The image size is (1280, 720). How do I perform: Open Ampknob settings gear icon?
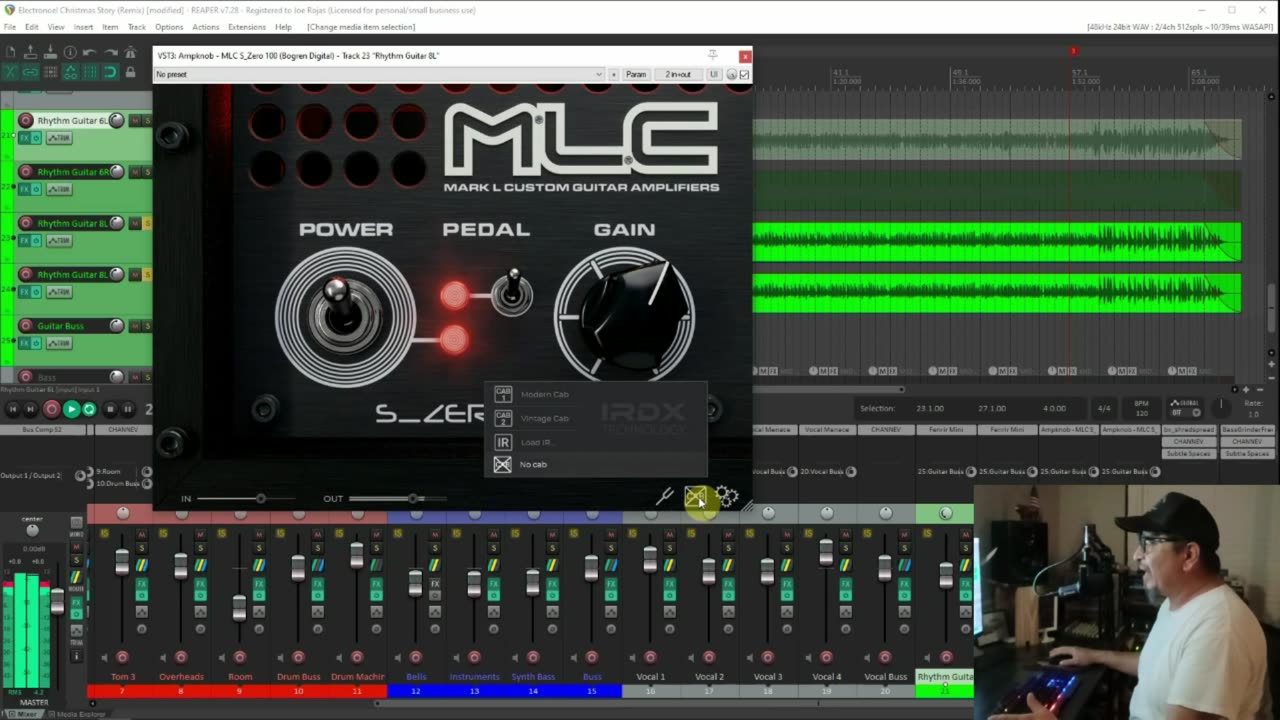[727, 496]
